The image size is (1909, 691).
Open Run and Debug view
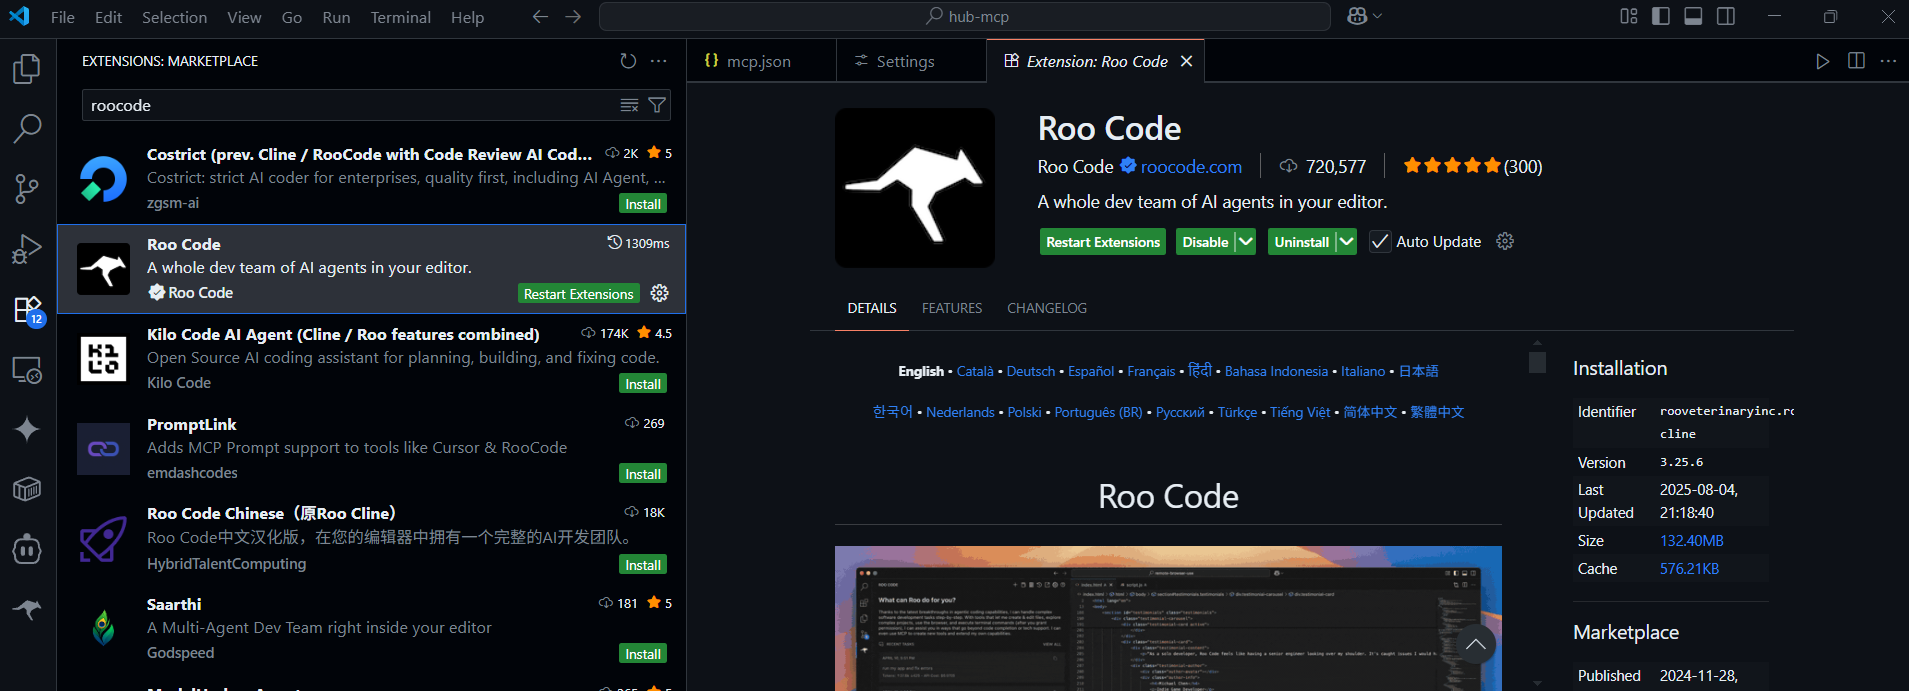point(27,248)
